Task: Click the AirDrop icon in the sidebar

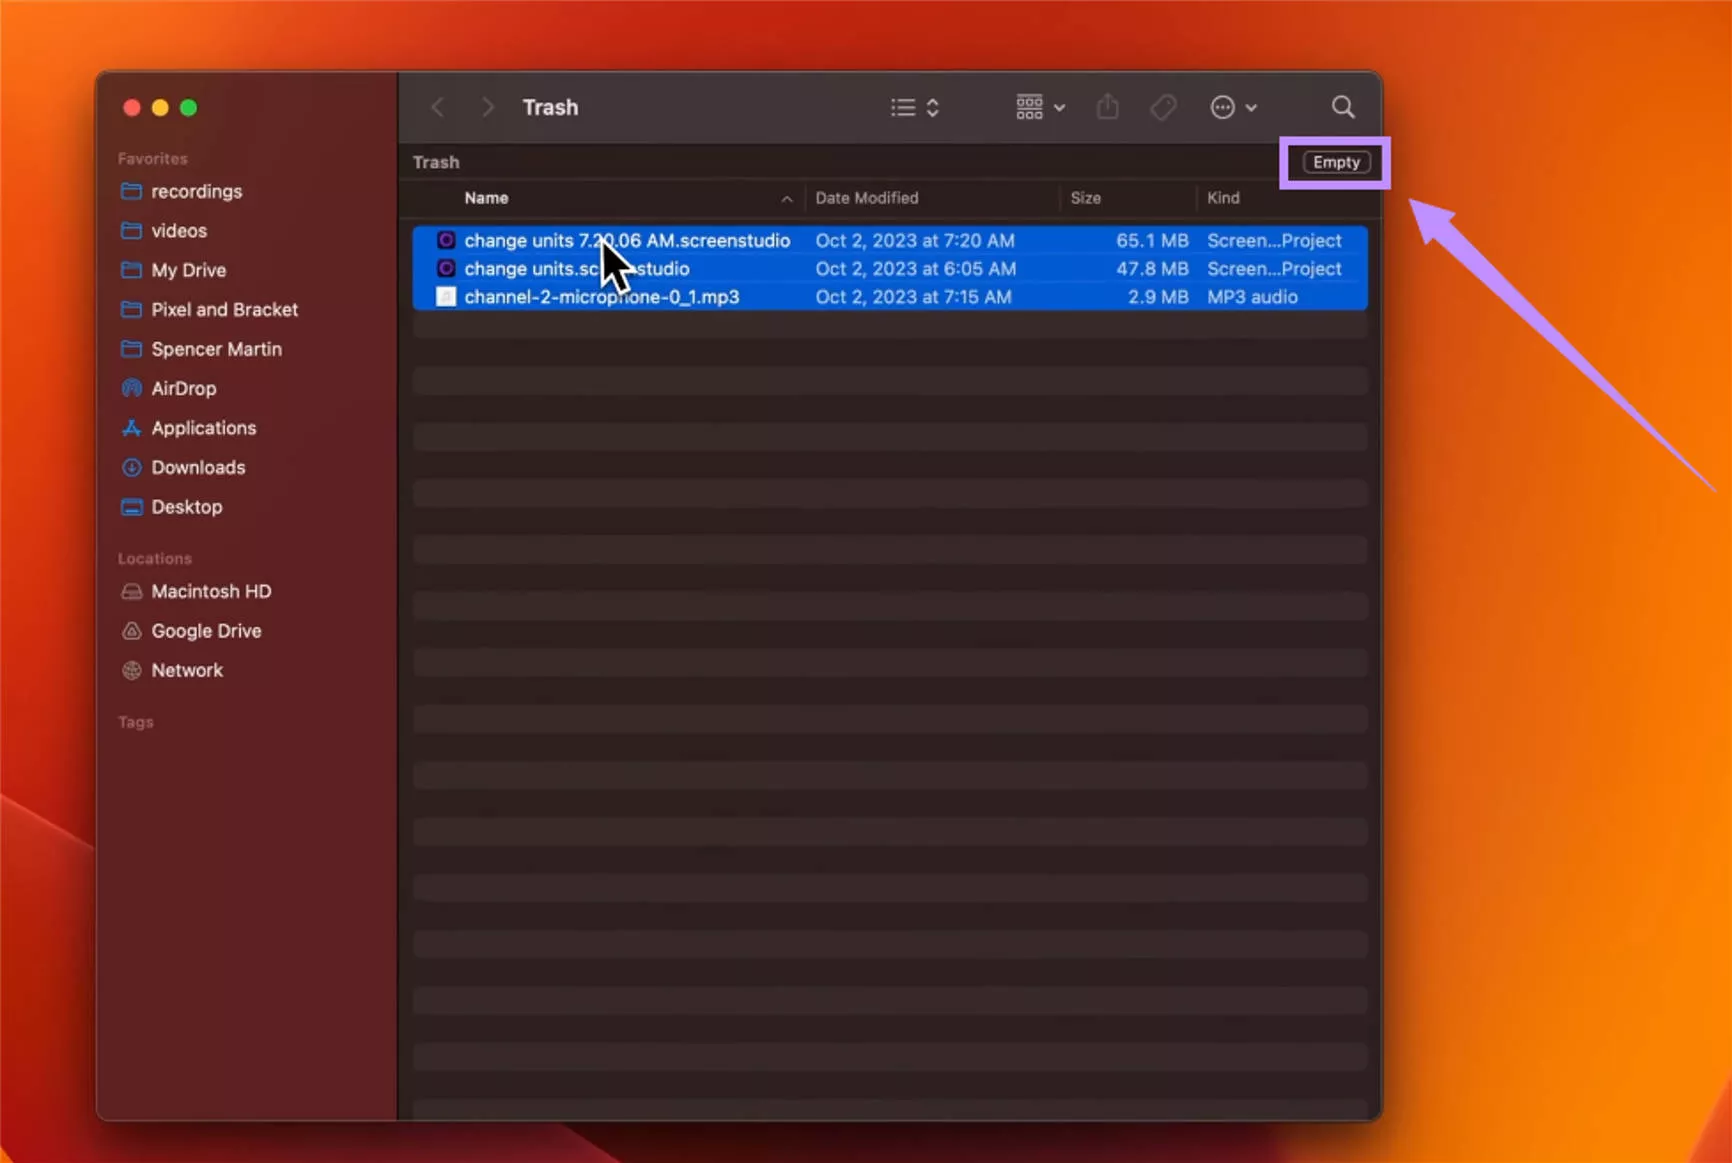Action: coord(132,388)
